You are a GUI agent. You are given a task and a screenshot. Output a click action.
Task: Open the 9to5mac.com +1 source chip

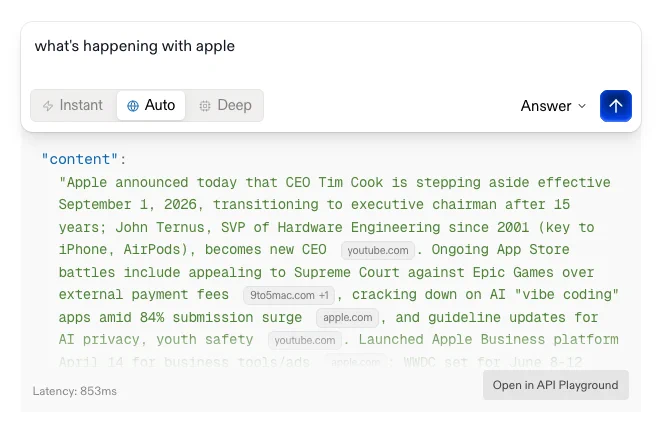(x=289, y=295)
